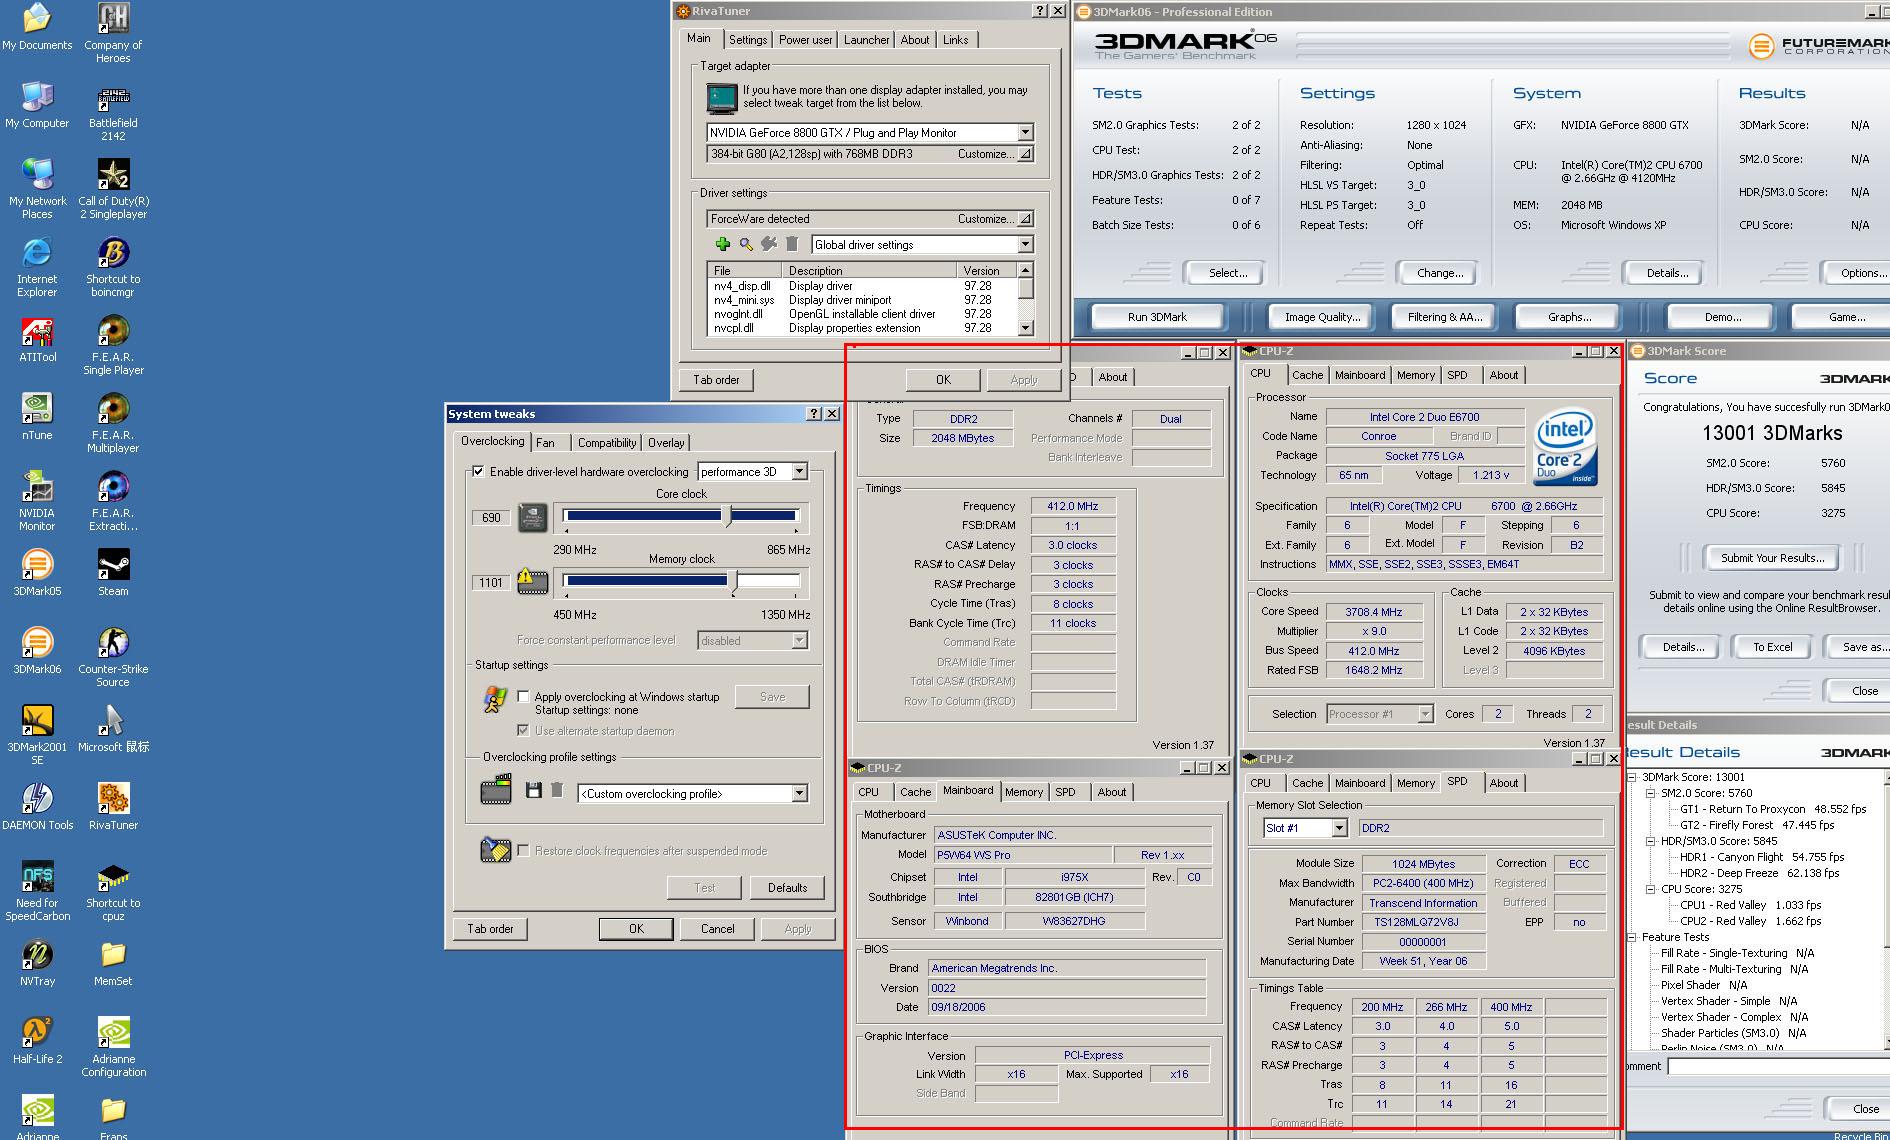Open Image Quality settings in 3DMark06
Viewport: 1890px width, 1140px height.
[x=1322, y=317]
